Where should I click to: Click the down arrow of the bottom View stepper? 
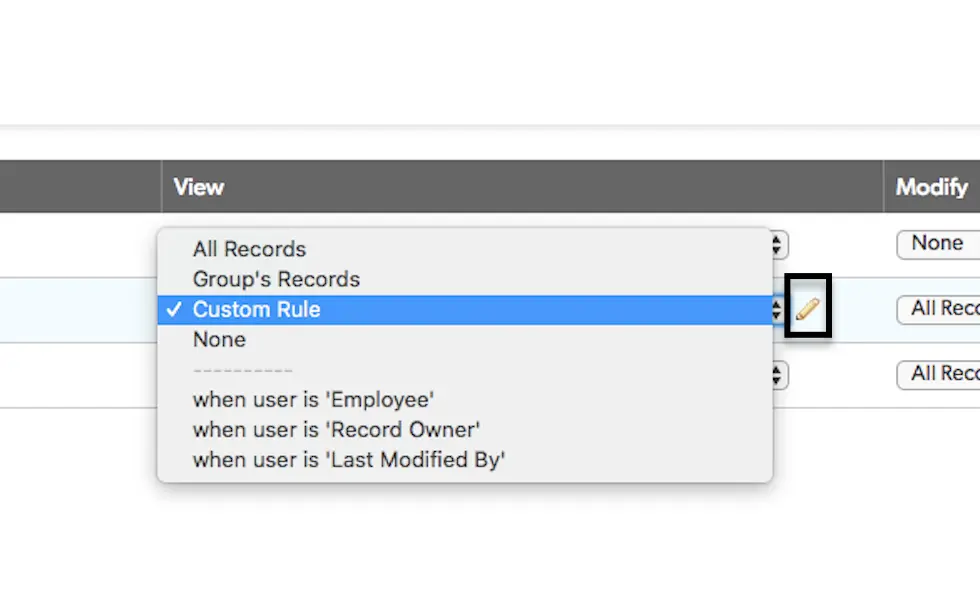click(x=777, y=380)
